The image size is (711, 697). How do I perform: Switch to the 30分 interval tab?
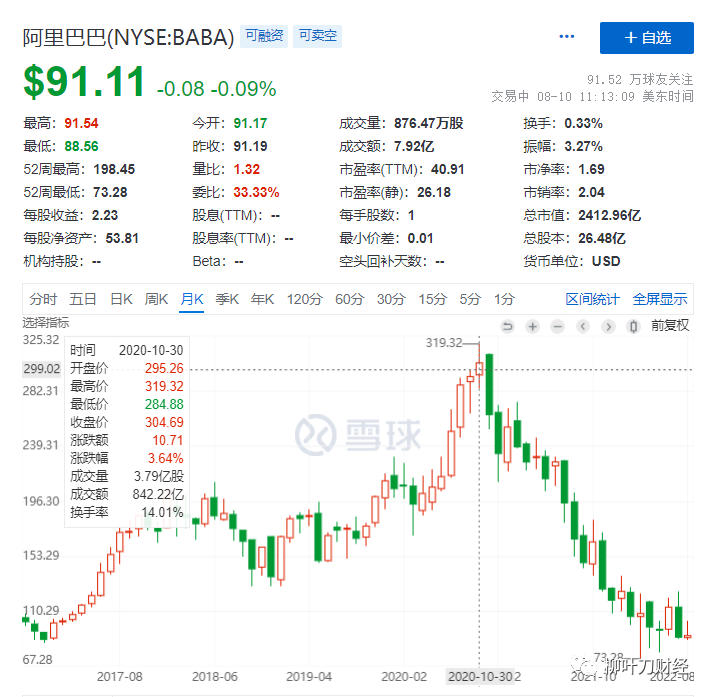[391, 299]
